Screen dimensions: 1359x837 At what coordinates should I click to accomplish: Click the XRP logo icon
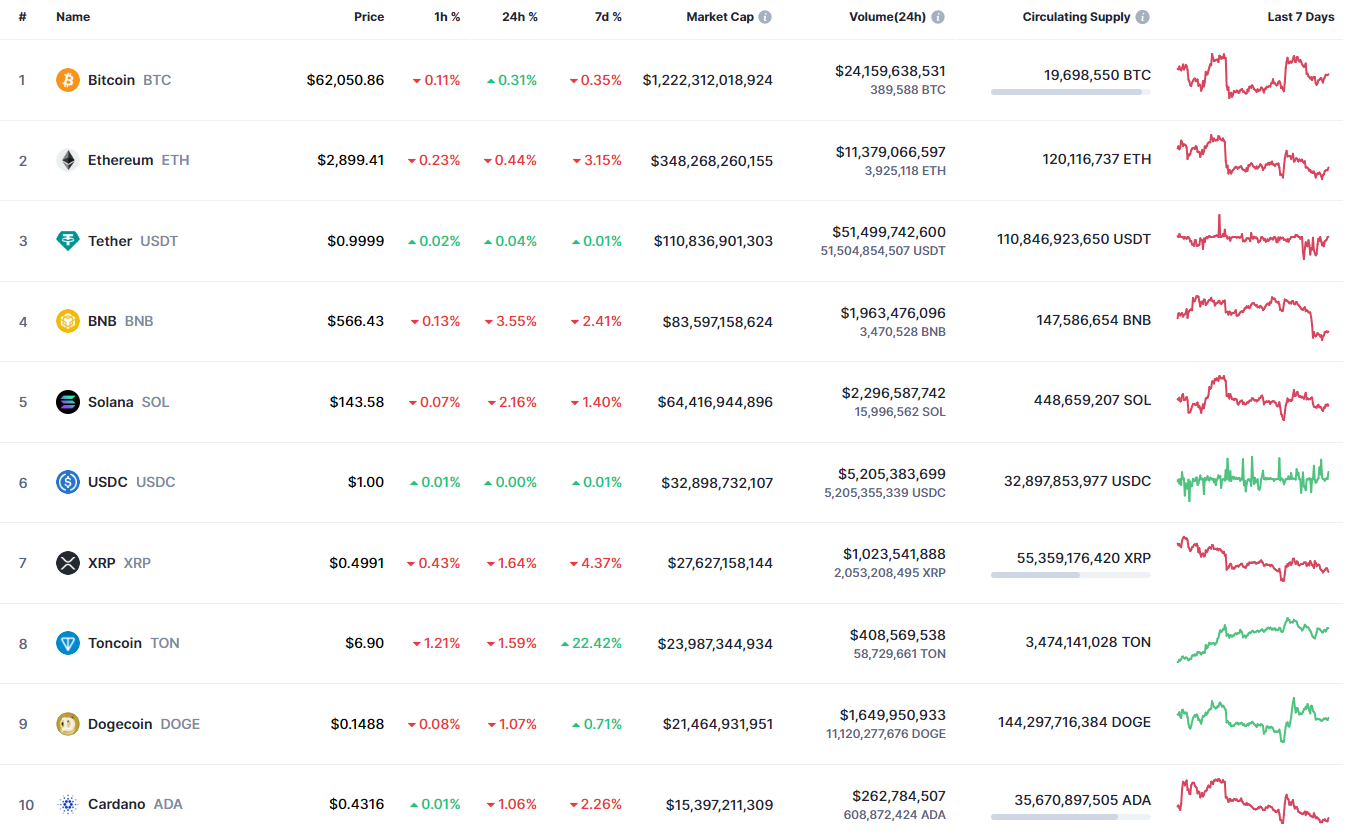(68, 563)
